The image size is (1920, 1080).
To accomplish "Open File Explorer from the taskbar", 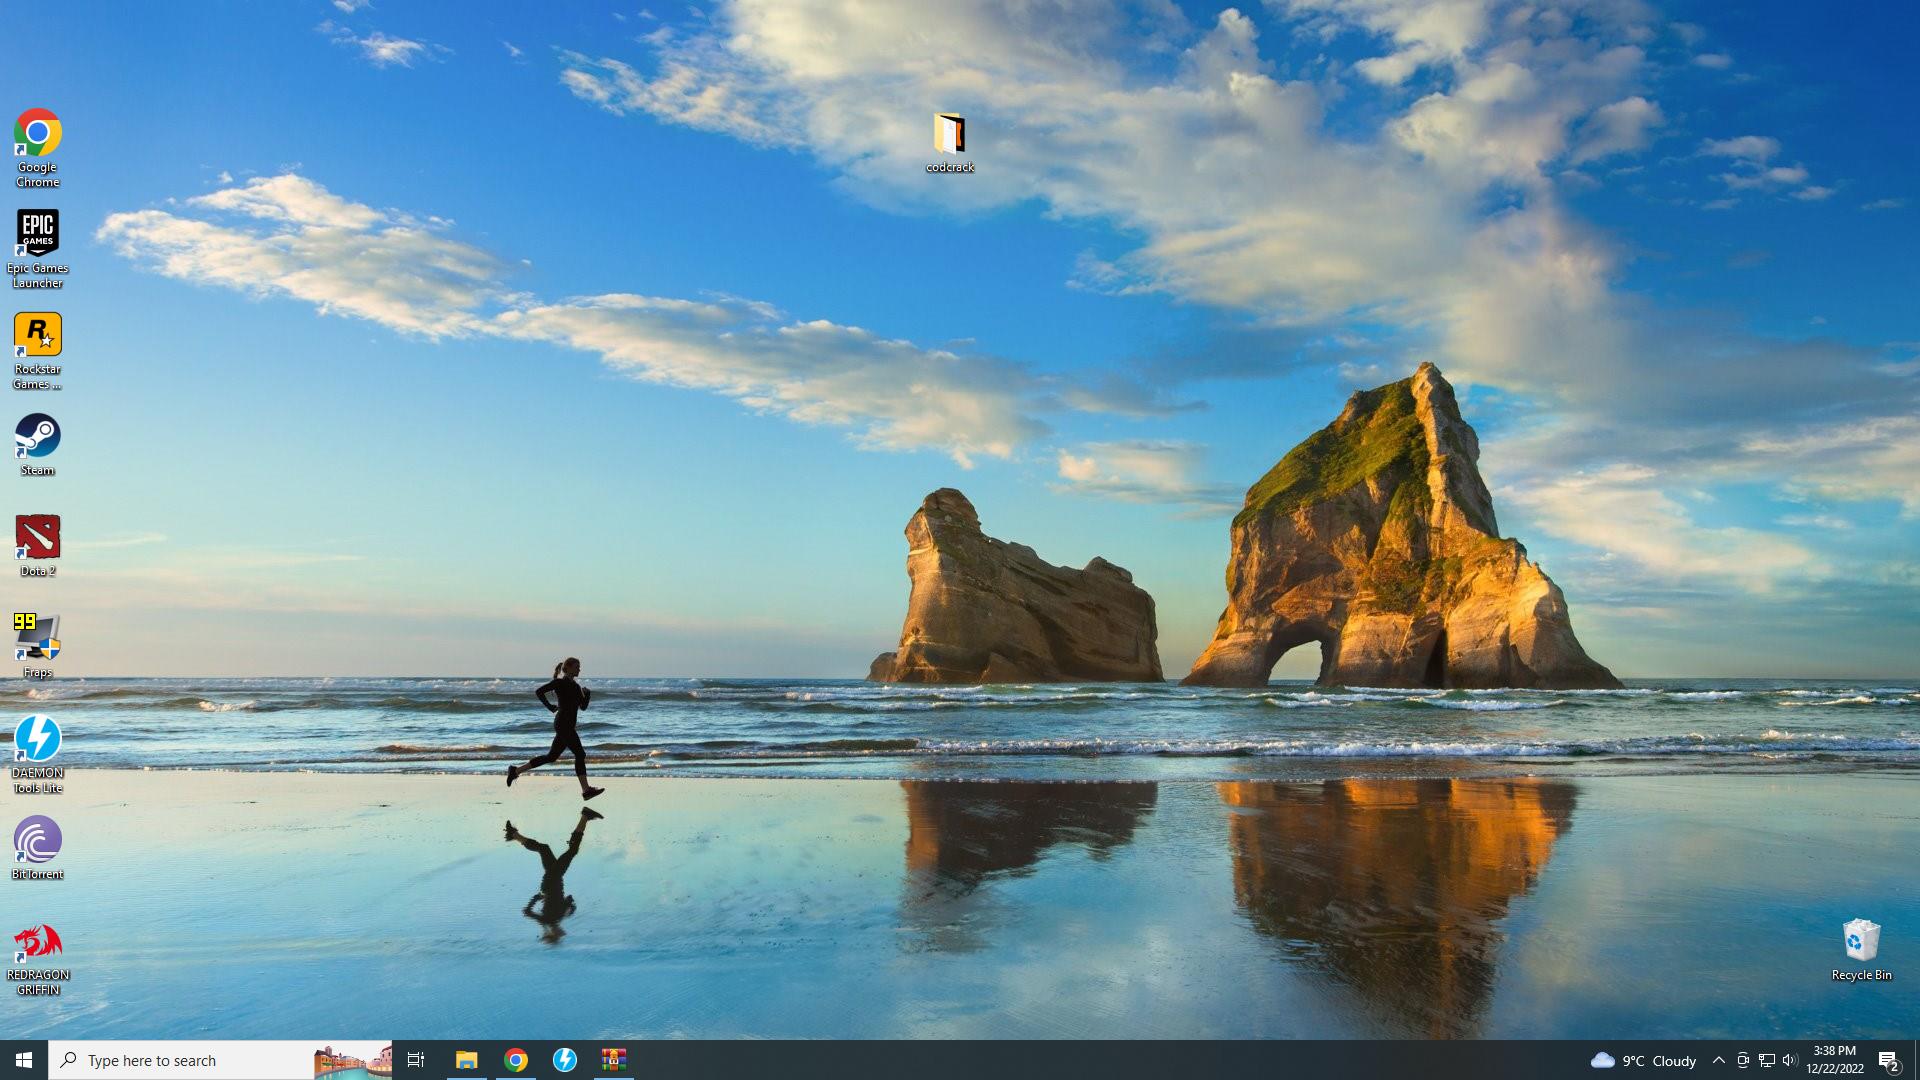I will pos(466,1060).
